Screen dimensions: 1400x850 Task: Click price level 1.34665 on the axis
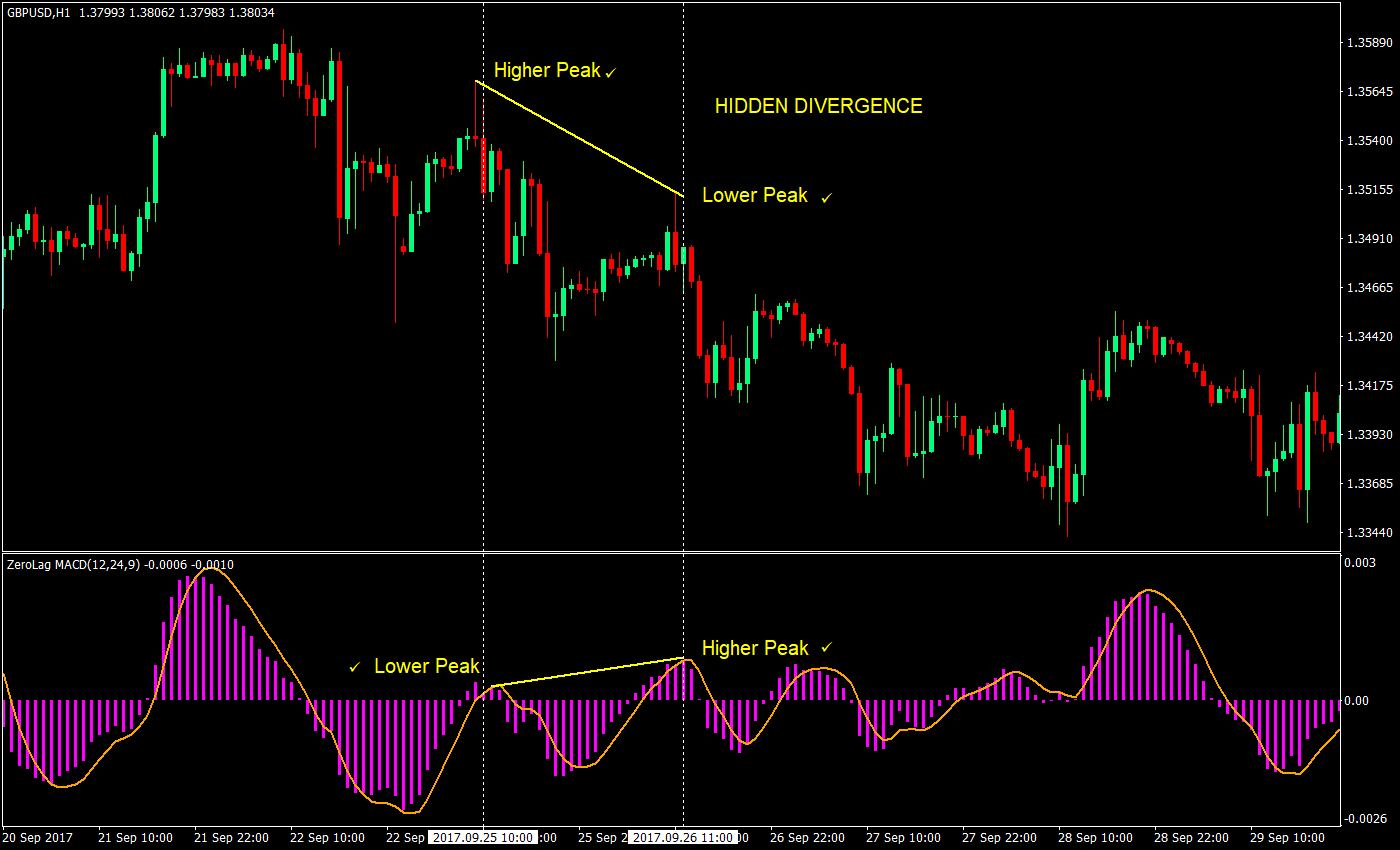coord(1370,288)
